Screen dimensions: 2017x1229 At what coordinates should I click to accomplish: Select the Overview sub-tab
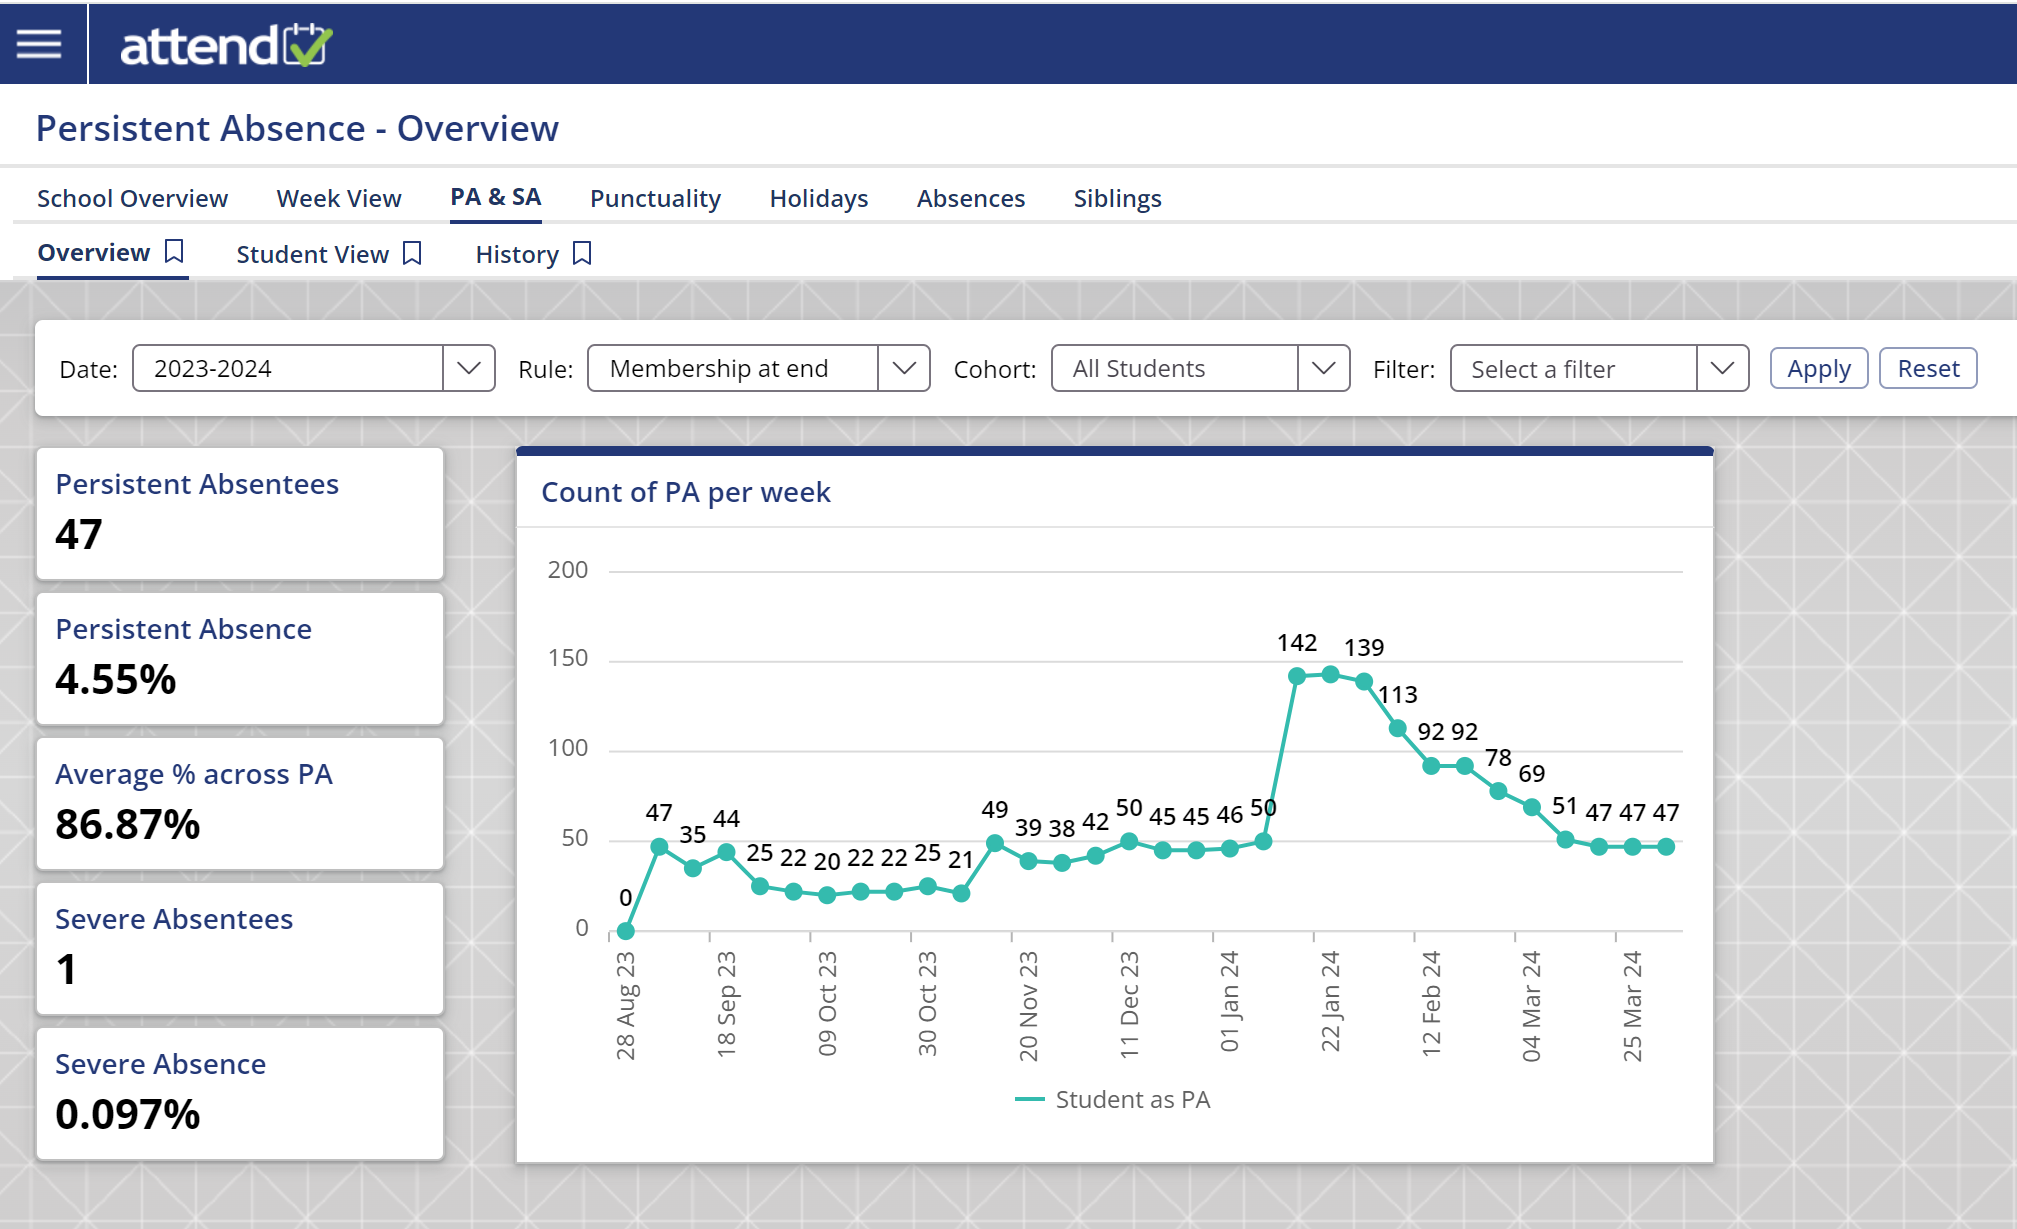click(x=94, y=252)
